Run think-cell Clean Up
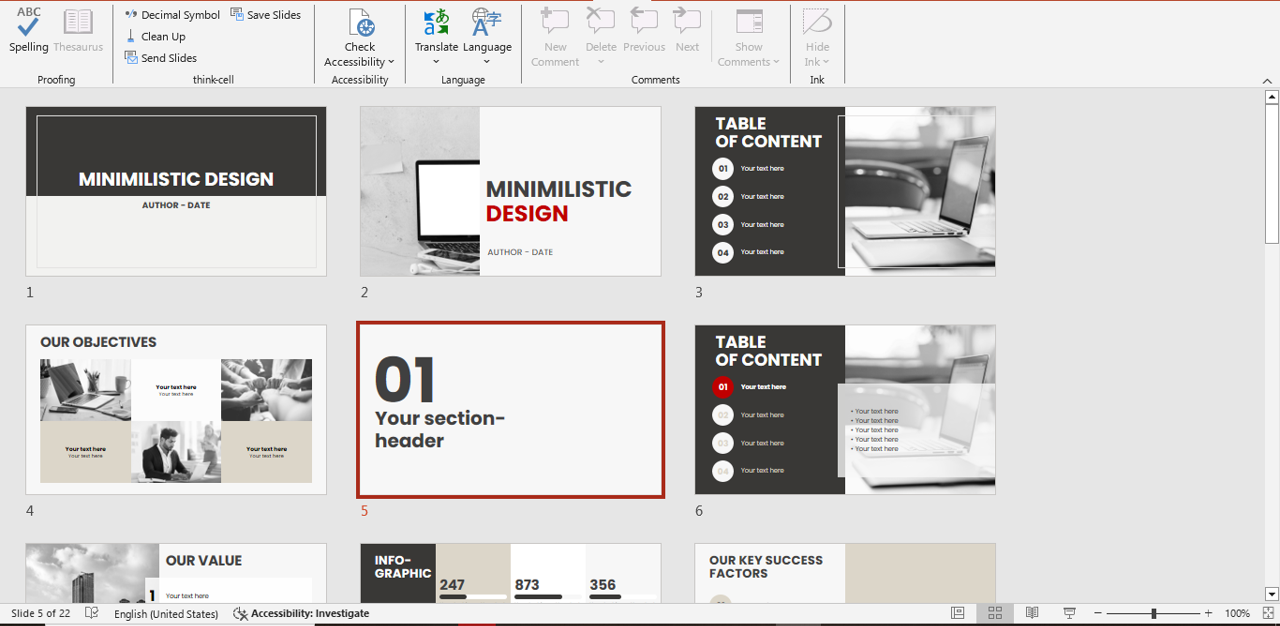The height and width of the screenshot is (626, 1280). pos(155,36)
